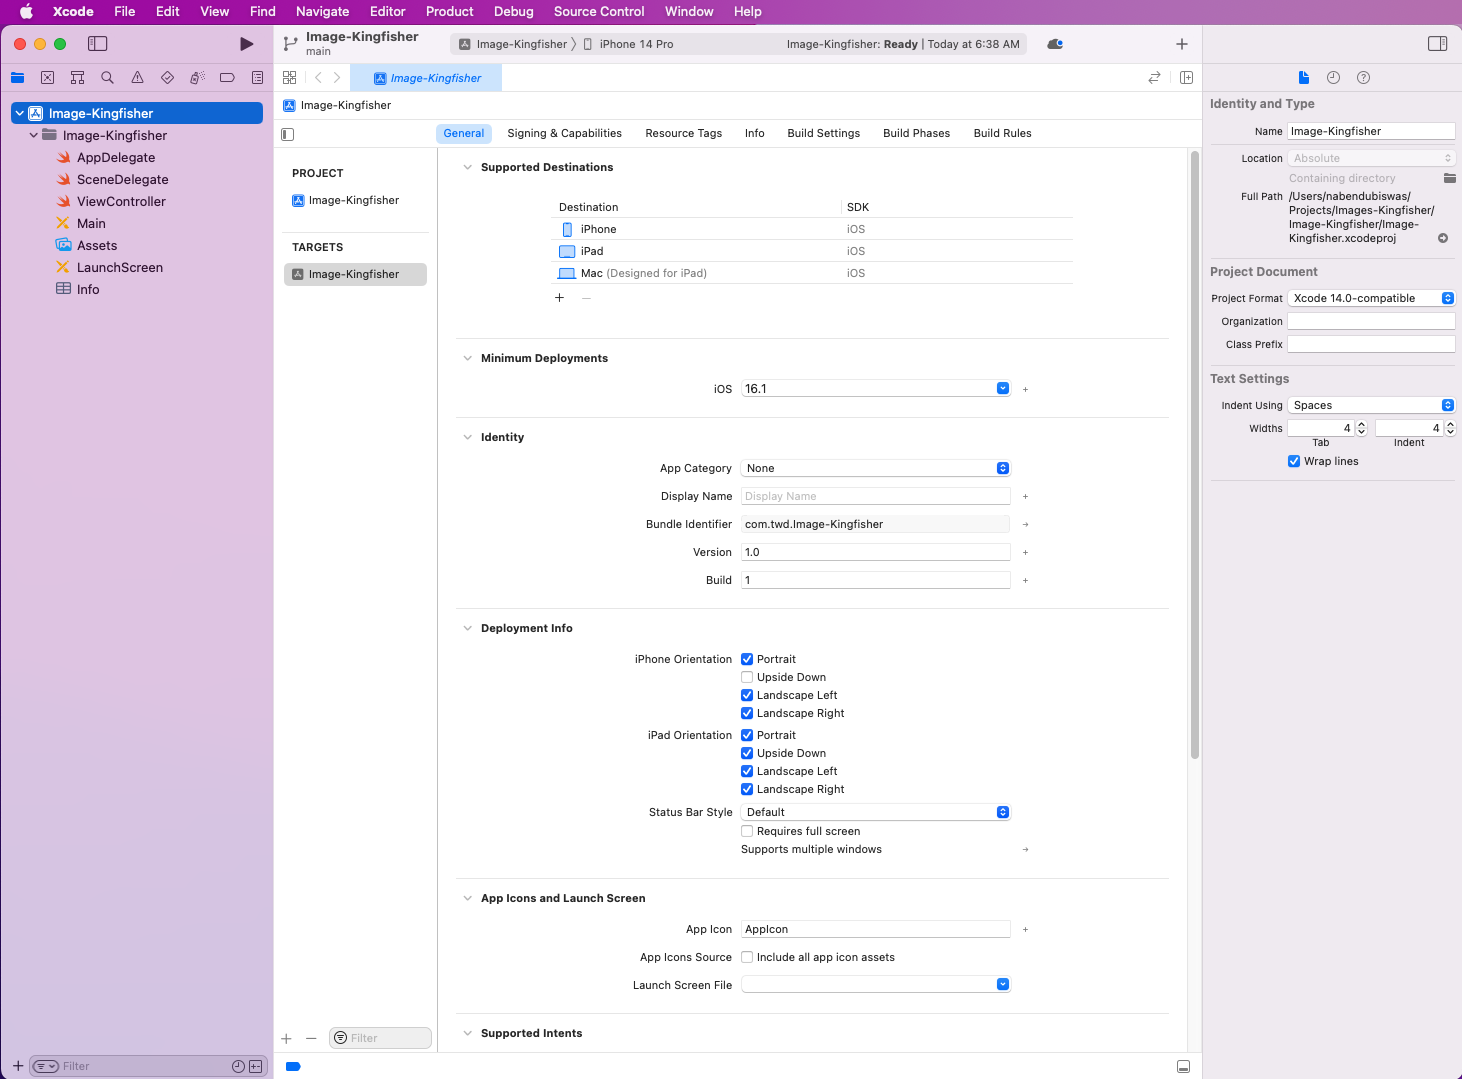The width and height of the screenshot is (1462, 1079).
Task: Collapse the Deployment Info section
Action: click(467, 628)
